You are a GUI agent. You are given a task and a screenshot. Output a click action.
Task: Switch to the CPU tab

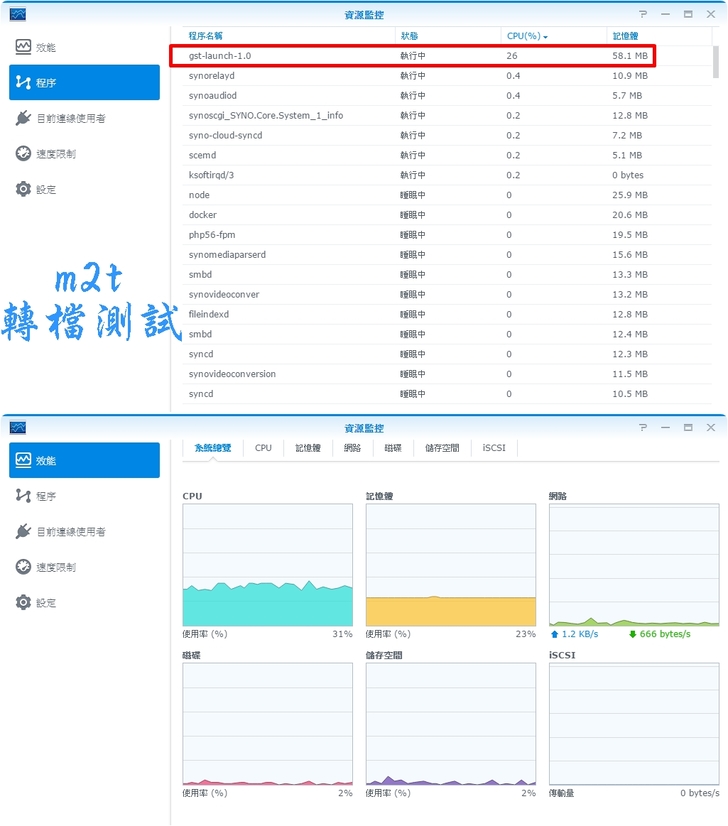(x=263, y=448)
